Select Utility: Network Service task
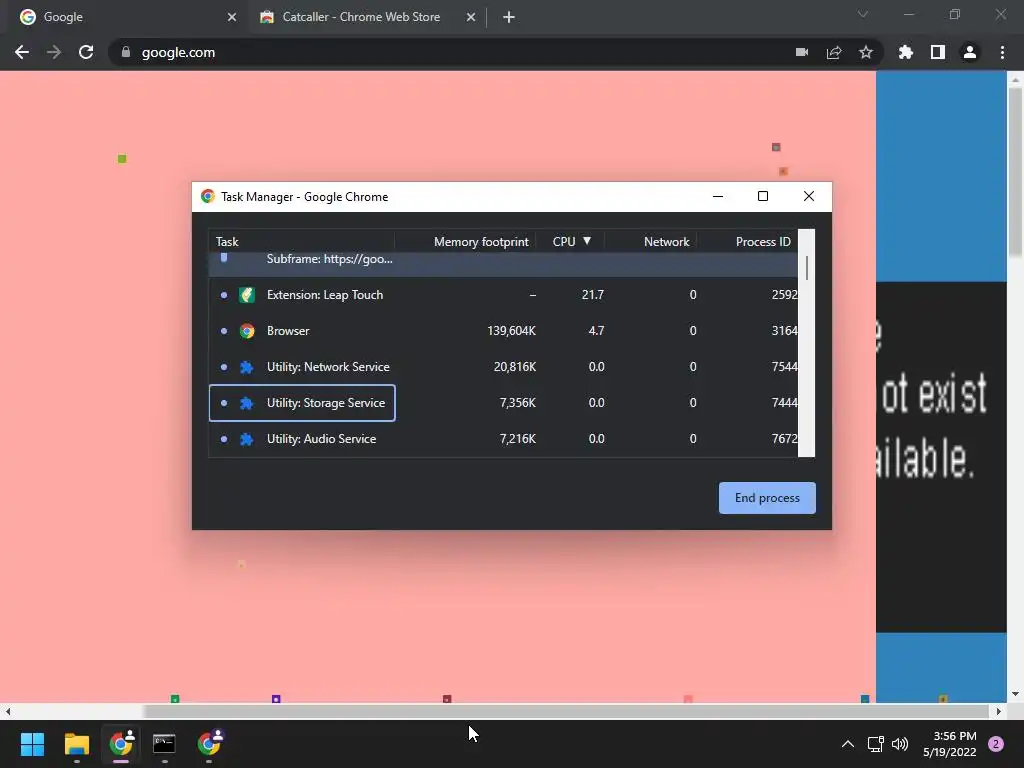1024x768 pixels. coord(503,366)
